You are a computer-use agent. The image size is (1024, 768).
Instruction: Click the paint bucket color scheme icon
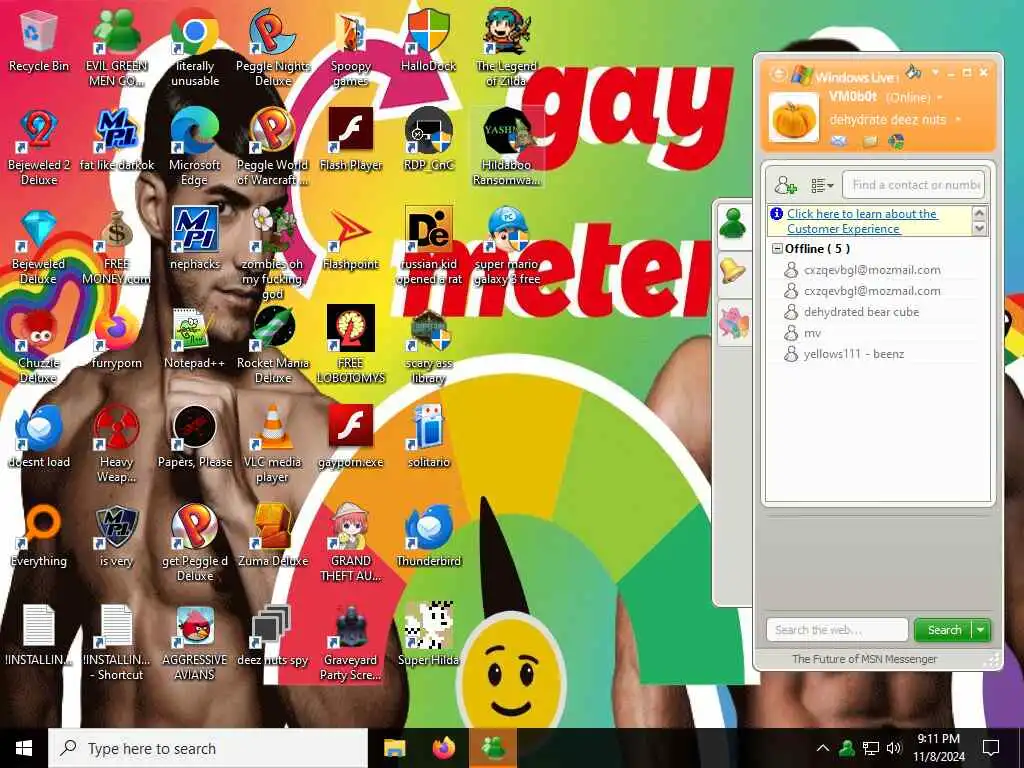pos(913,71)
